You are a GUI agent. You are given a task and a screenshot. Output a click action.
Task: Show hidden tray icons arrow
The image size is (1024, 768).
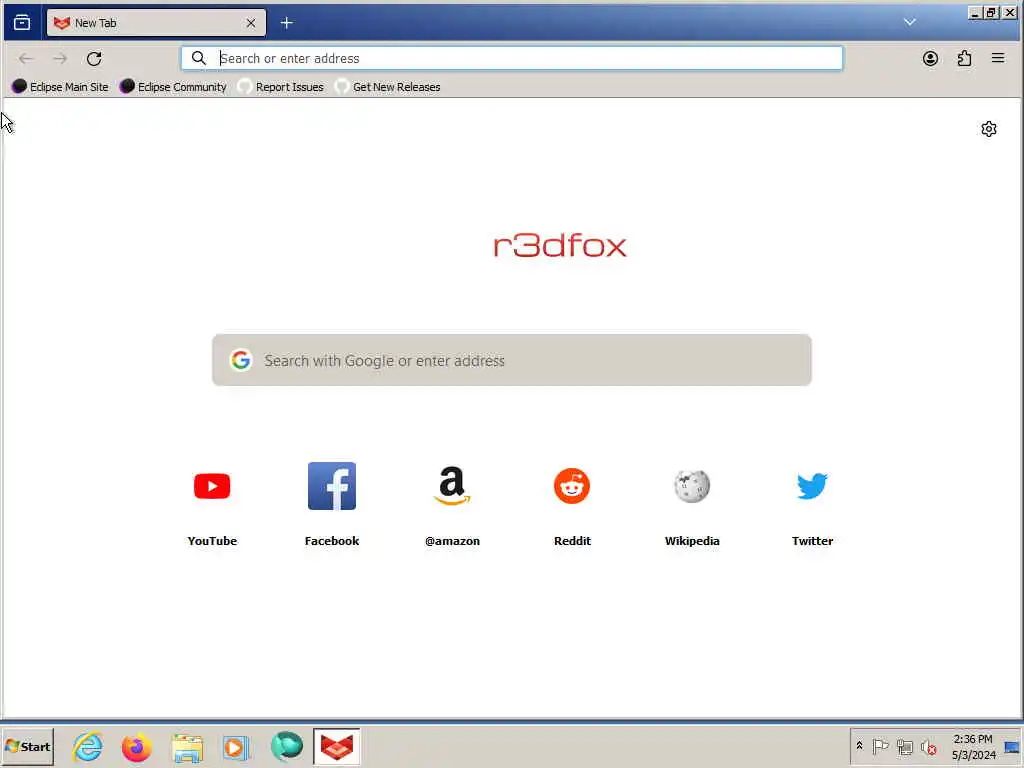[x=859, y=746]
